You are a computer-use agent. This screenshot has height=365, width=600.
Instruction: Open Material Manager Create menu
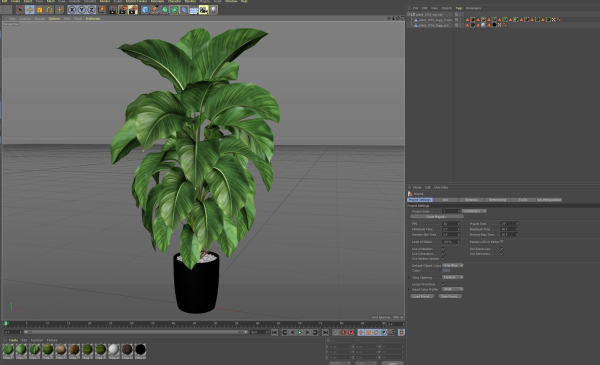[13, 340]
